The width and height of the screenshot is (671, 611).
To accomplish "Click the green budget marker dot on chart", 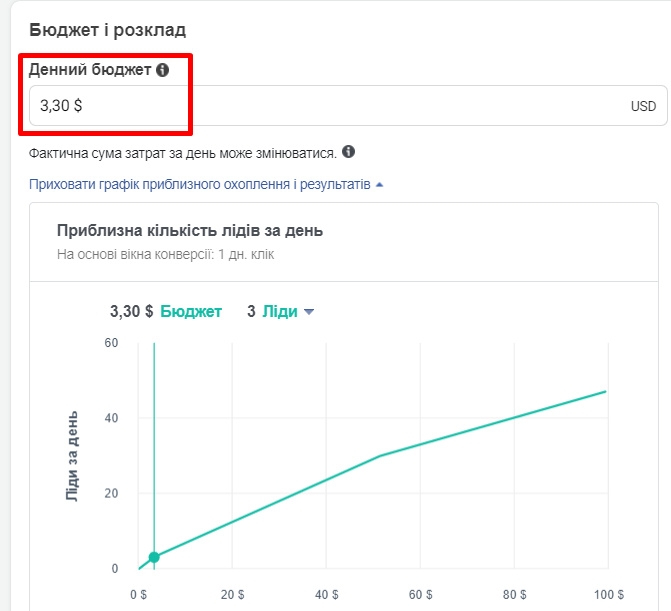I will click(x=154, y=557).
